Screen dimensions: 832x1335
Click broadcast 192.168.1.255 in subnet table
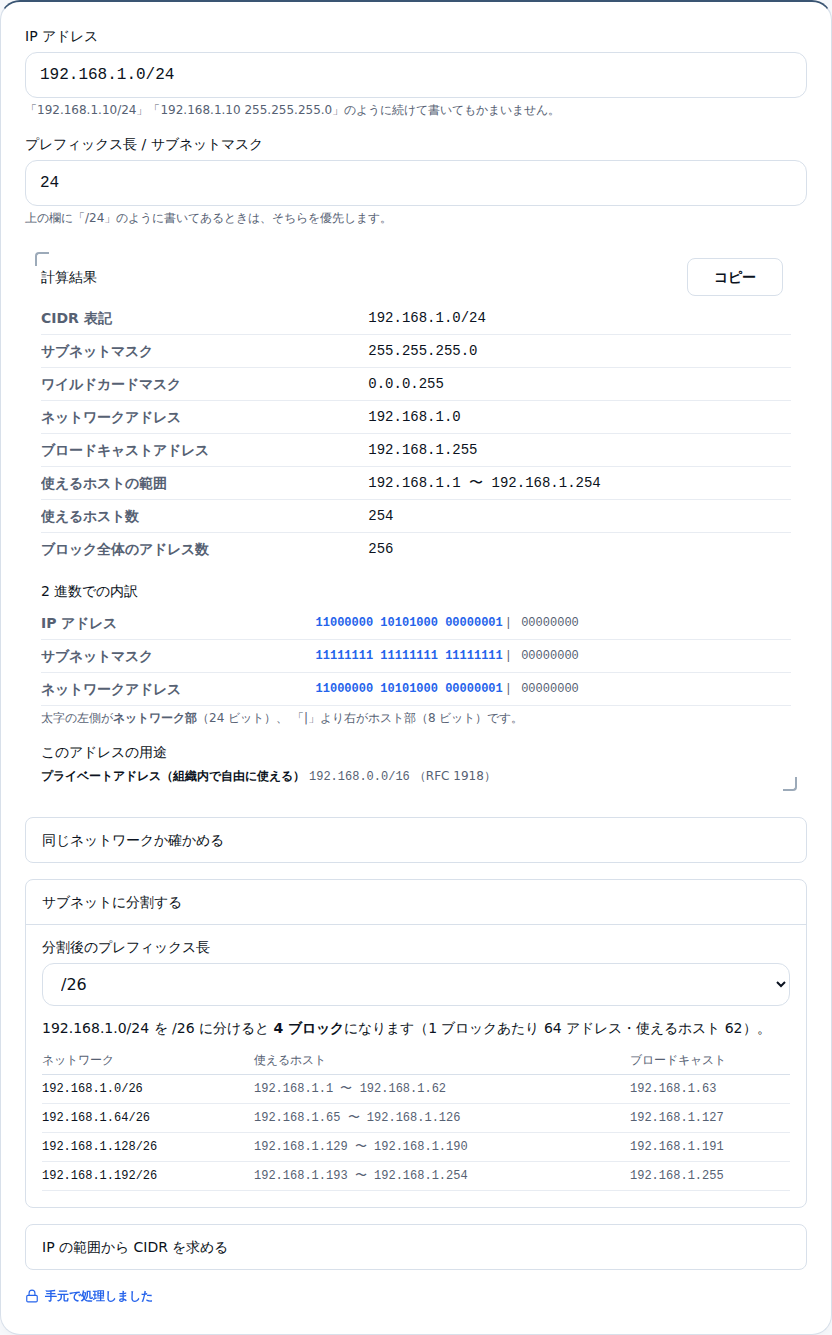(x=677, y=1176)
